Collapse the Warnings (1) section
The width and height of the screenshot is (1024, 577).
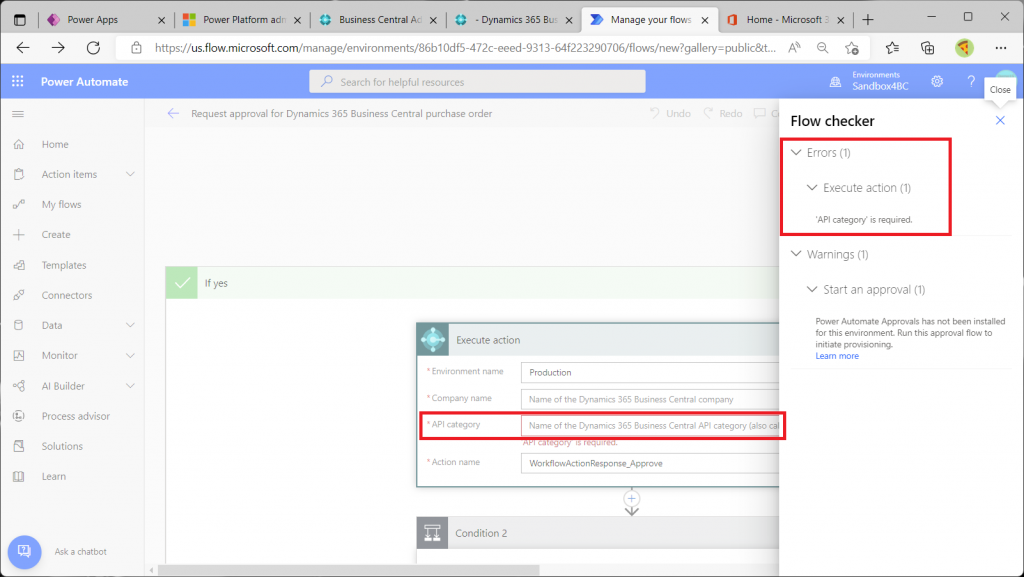click(796, 254)
